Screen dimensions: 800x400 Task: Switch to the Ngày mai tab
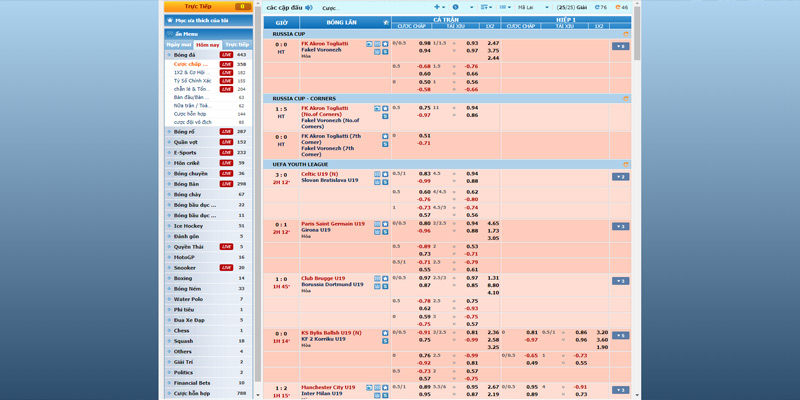[x=179, y=45]
